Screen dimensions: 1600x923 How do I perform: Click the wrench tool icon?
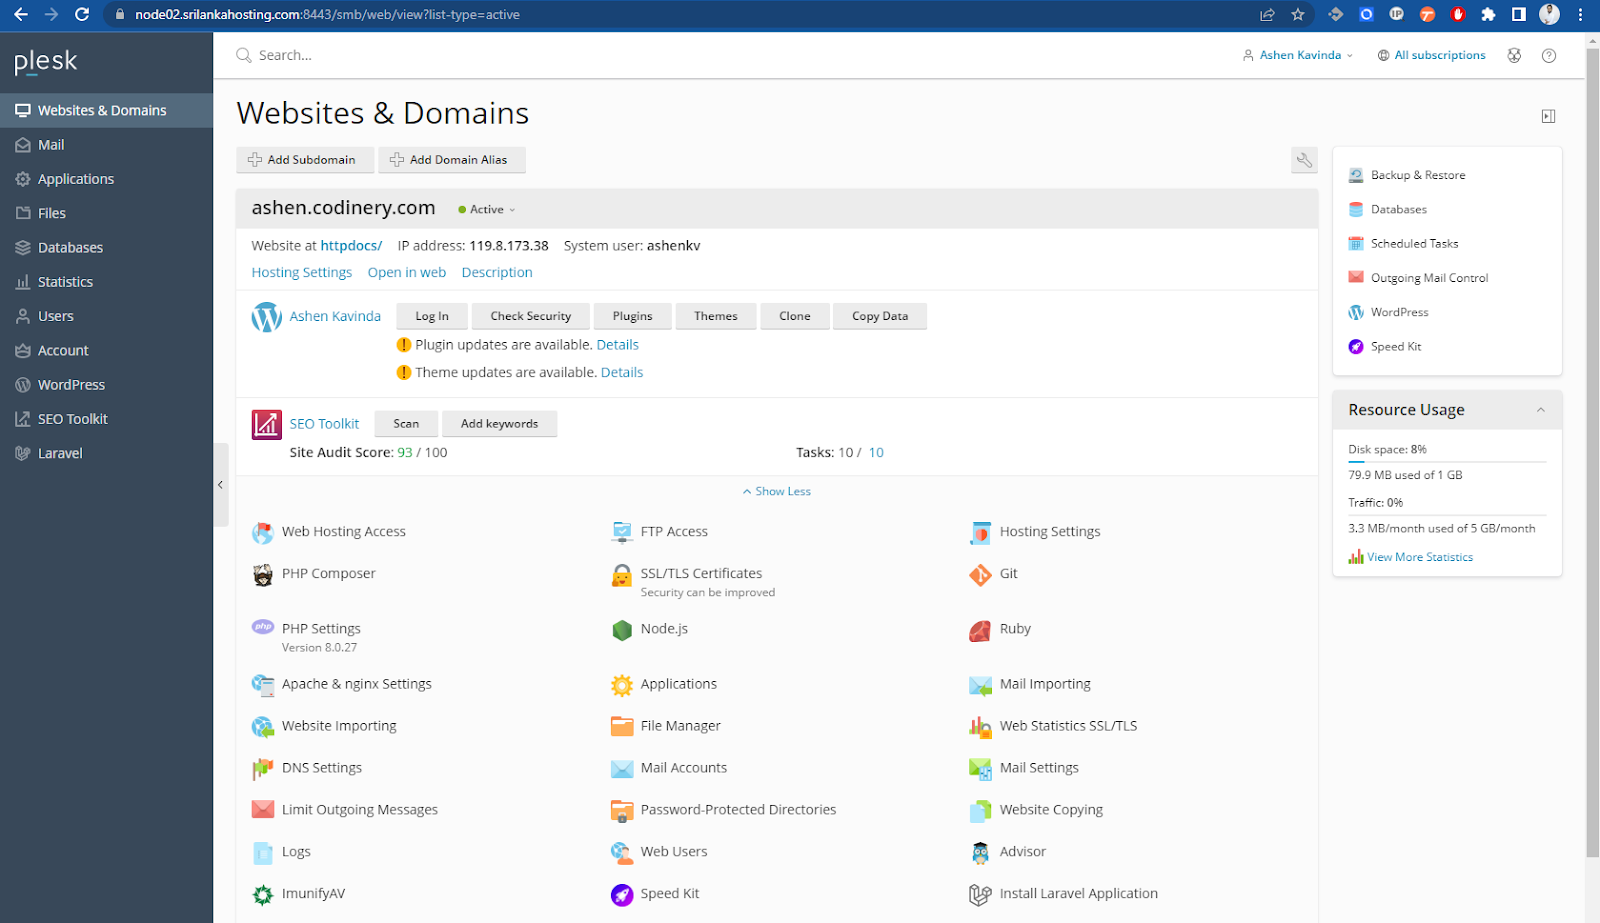point(1304,160)
